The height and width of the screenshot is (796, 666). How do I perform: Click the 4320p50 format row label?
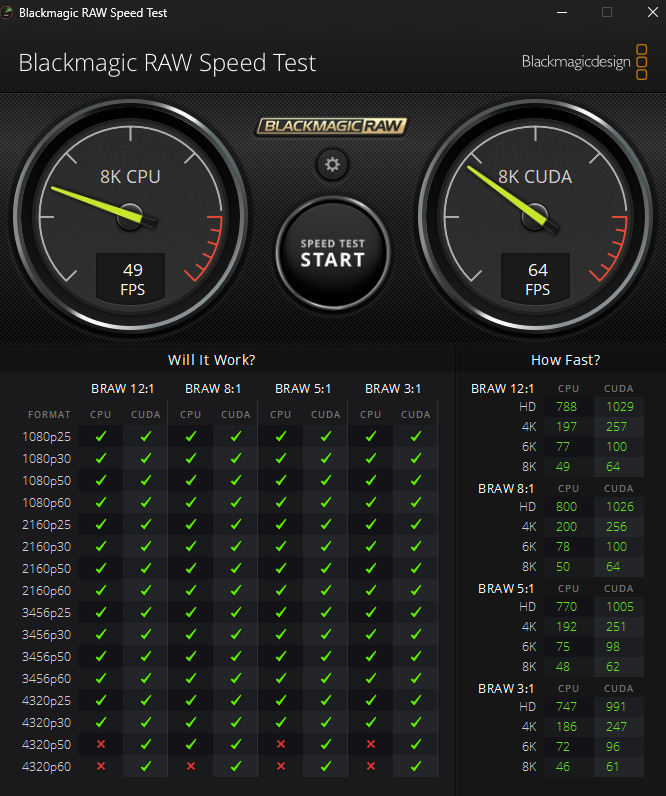tap(46, 744)
